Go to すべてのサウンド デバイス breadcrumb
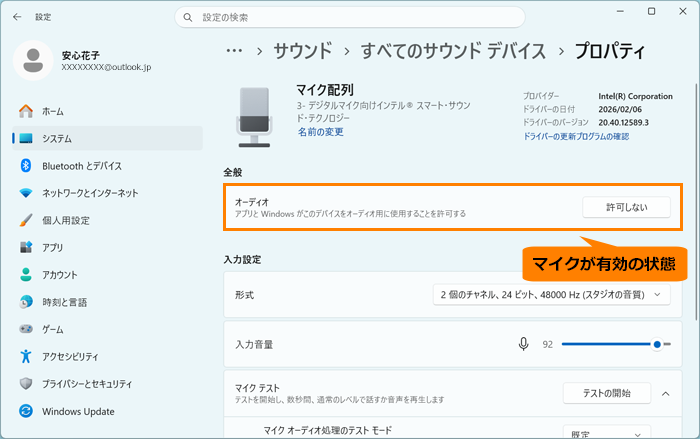This screenshot has width=700, height=439. [x=453, y=51]
